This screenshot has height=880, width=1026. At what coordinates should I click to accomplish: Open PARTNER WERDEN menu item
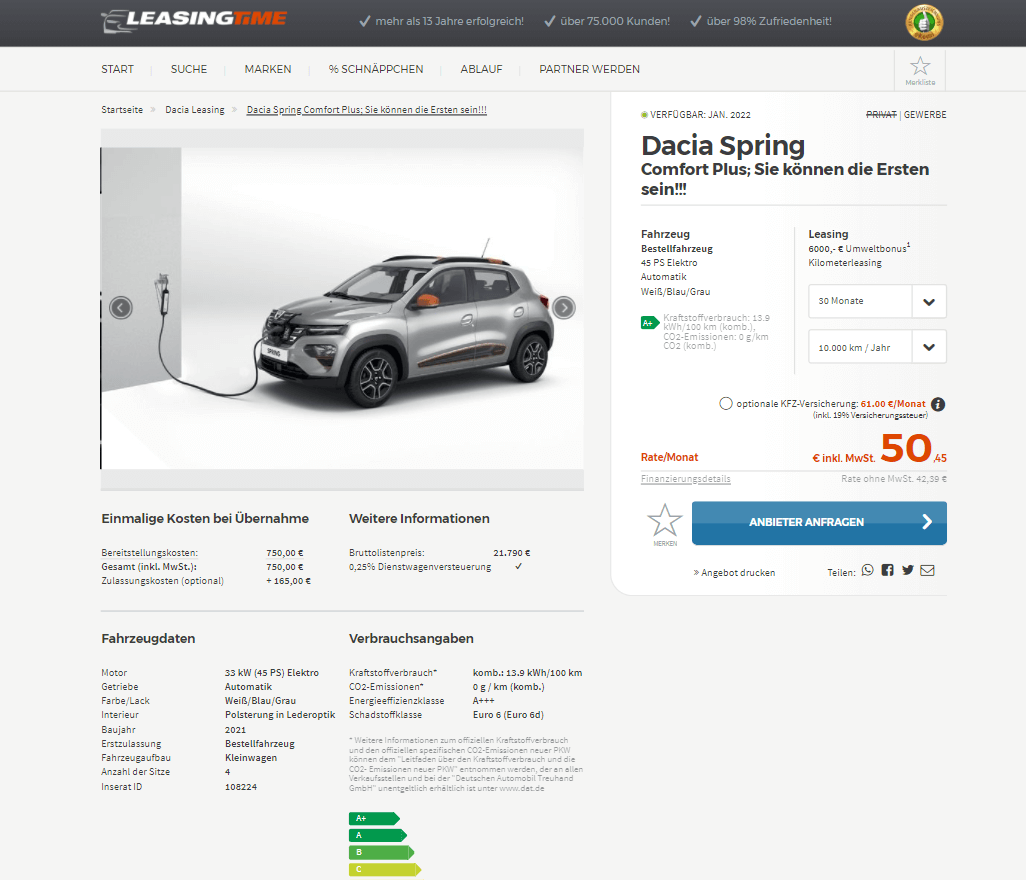pyautogui.click(x=590, y=69)
